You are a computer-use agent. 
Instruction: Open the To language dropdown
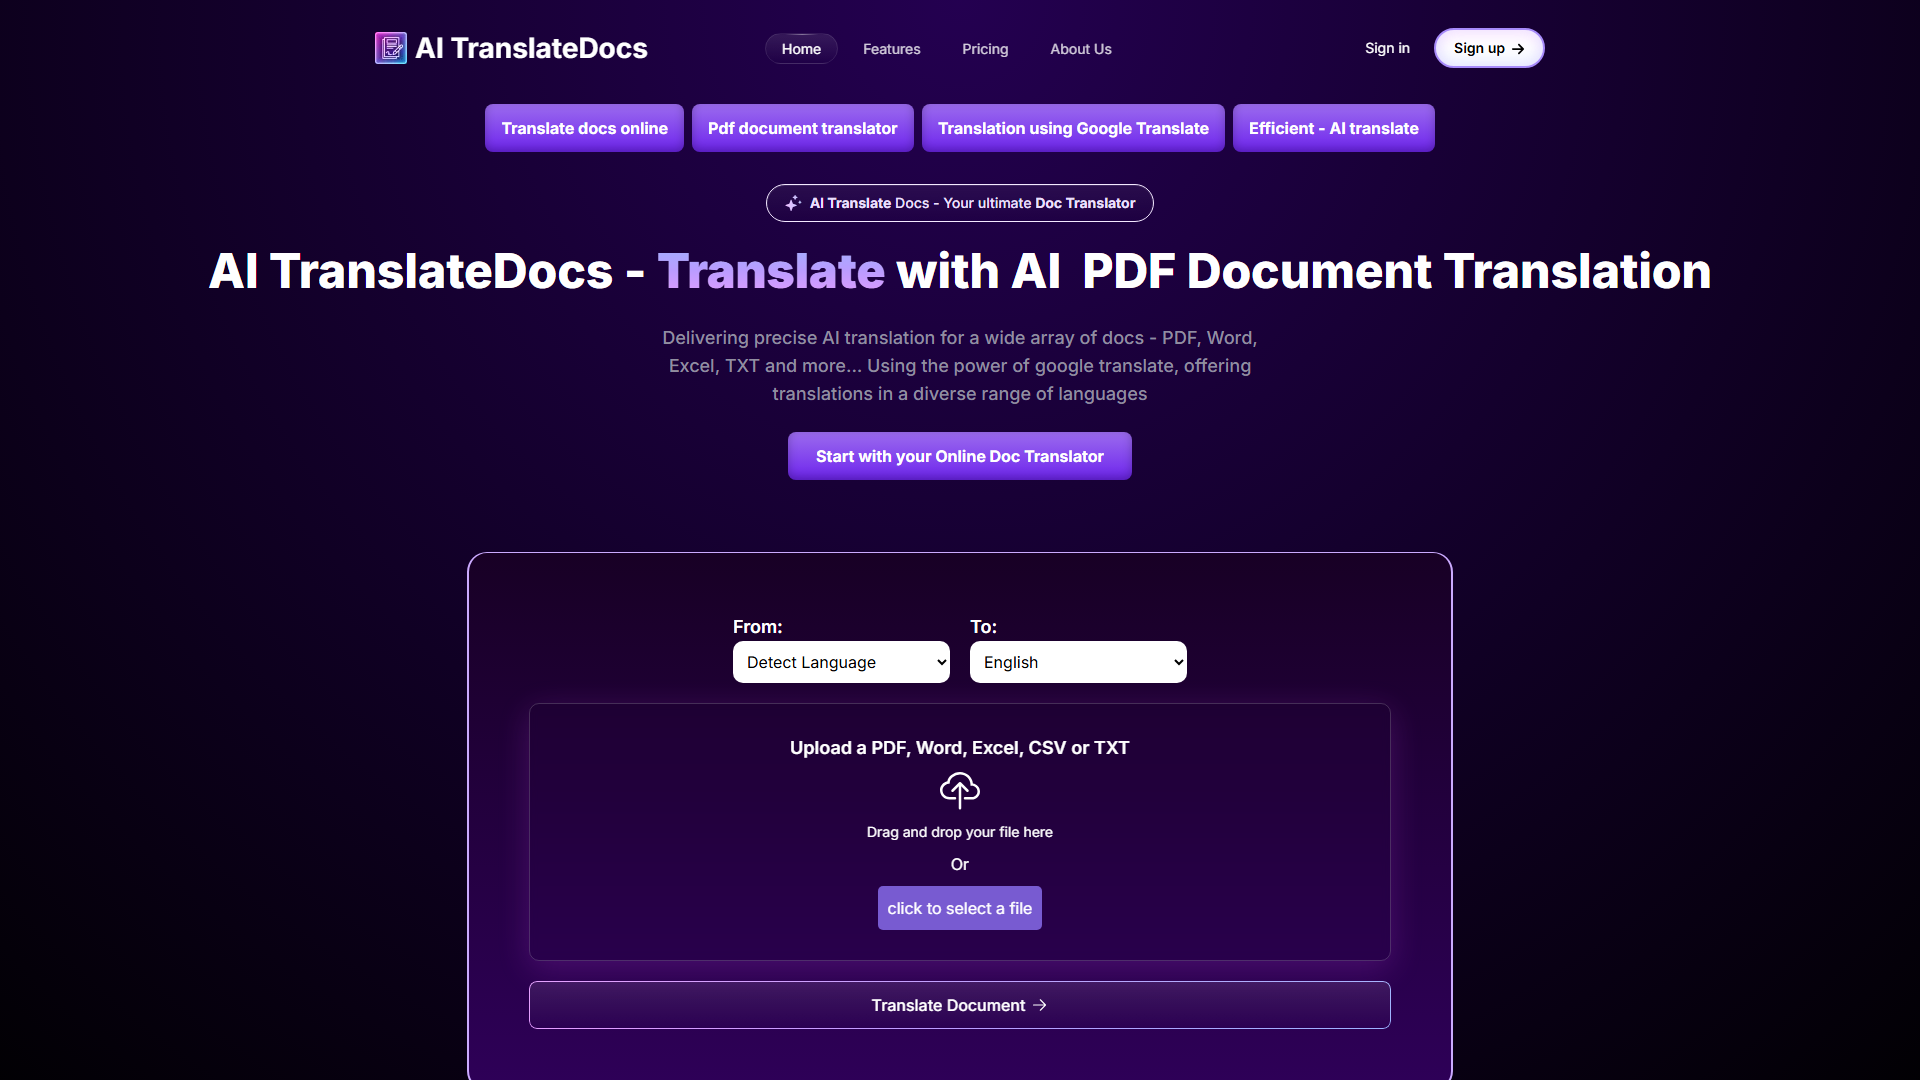tap(1077, 662)
